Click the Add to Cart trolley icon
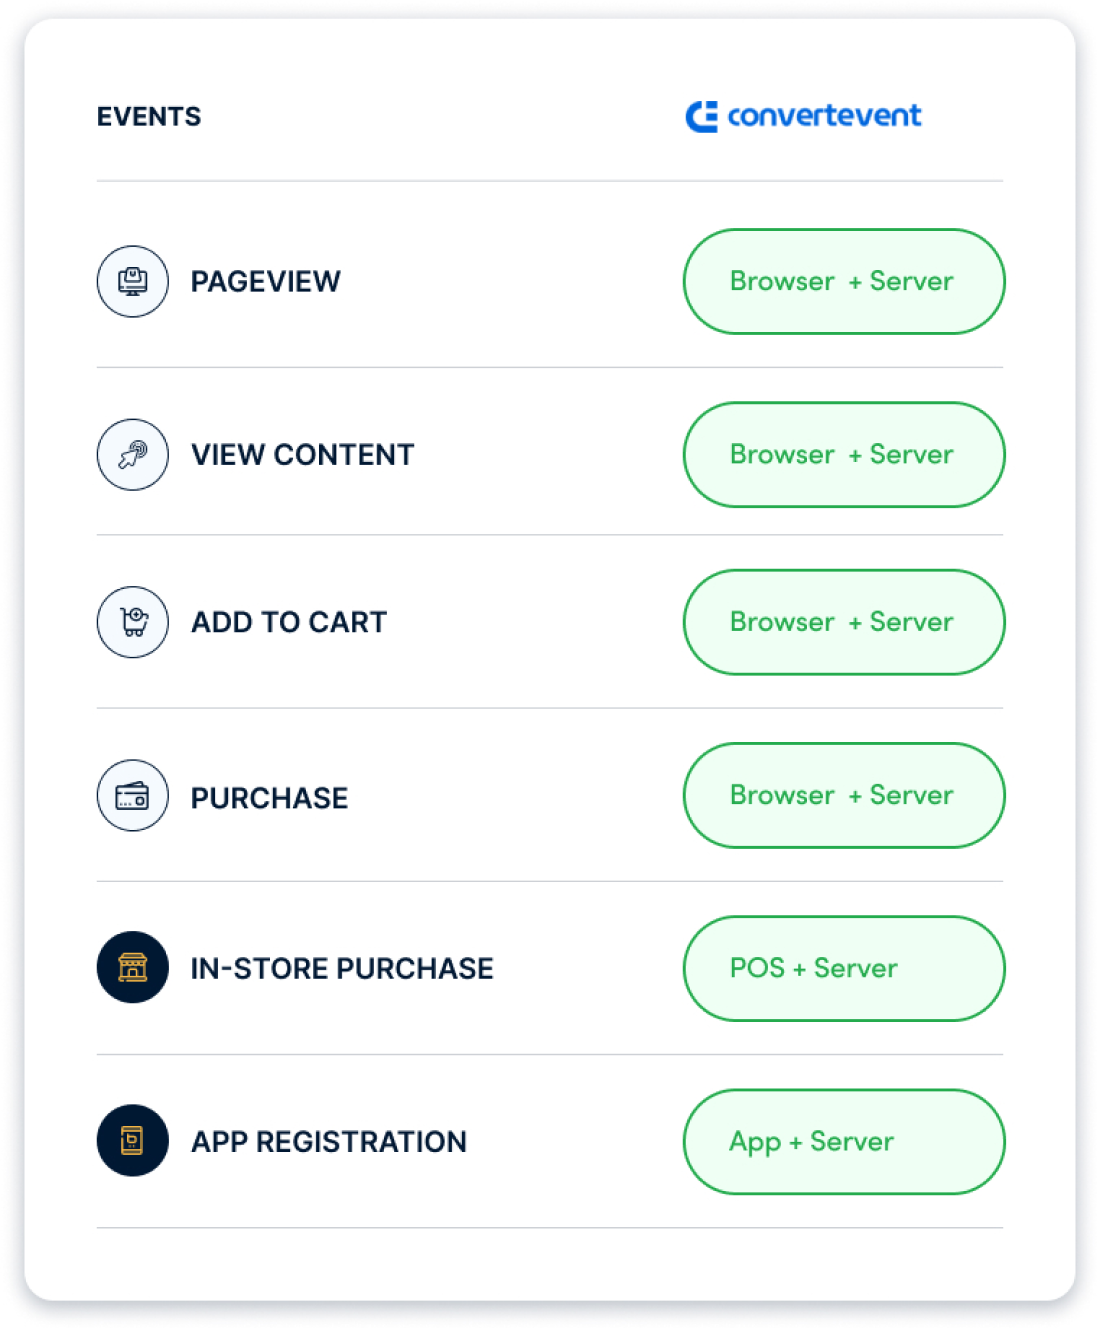Screen dimensions: 1100x1331 pos(133,622)
